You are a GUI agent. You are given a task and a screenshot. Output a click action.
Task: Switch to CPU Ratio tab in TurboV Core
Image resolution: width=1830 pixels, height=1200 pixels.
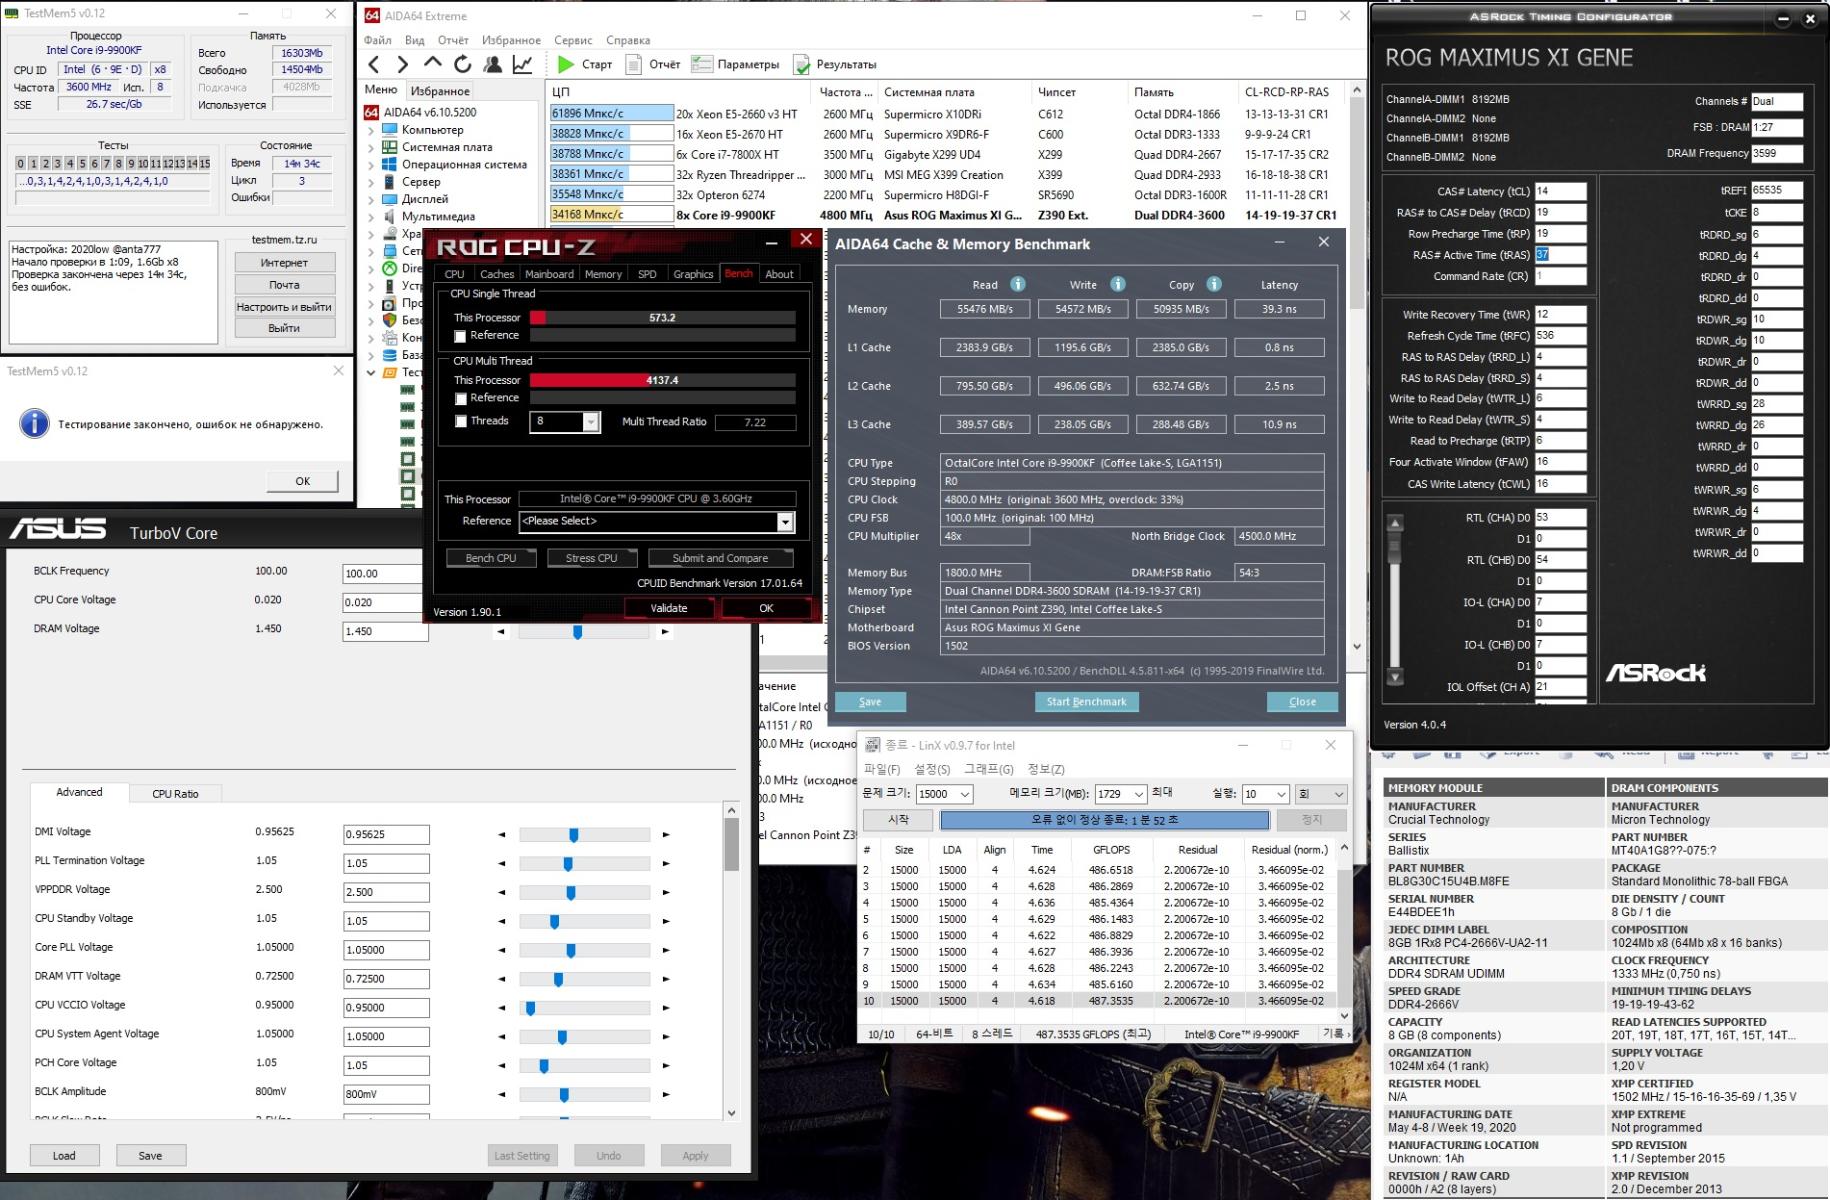175,794
